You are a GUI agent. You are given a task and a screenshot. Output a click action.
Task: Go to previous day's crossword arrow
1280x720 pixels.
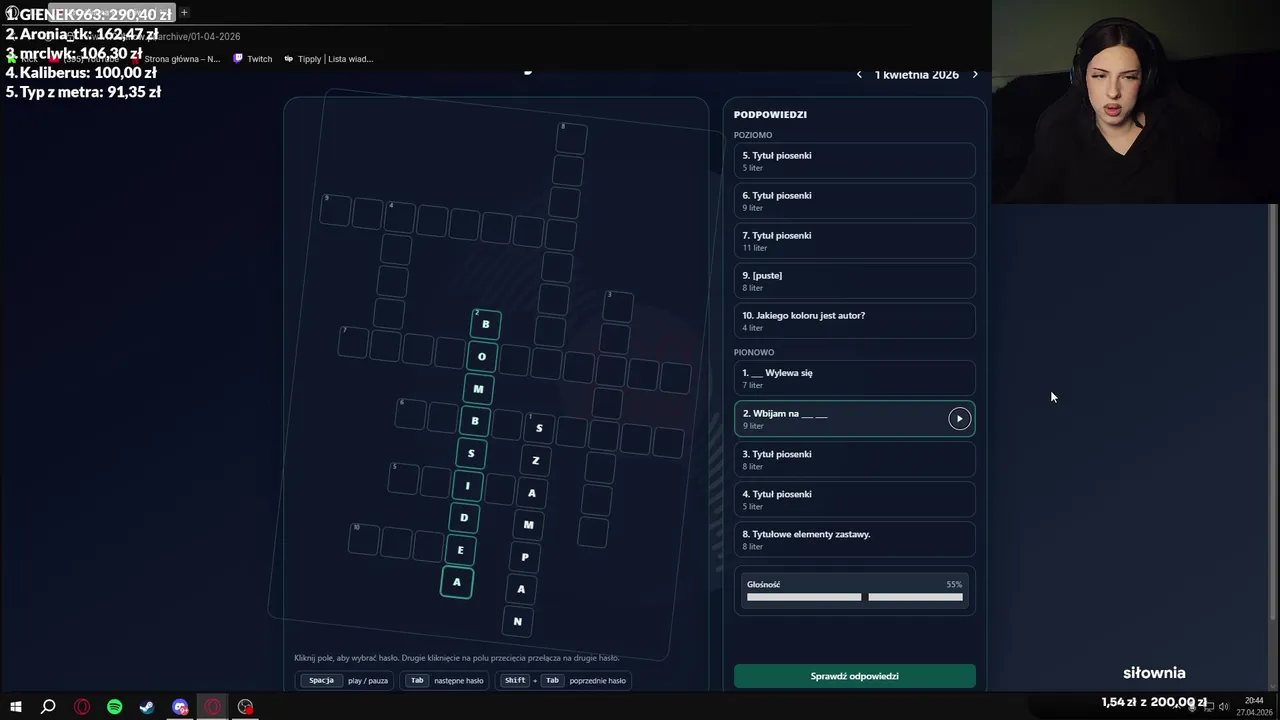coord(859,75)
